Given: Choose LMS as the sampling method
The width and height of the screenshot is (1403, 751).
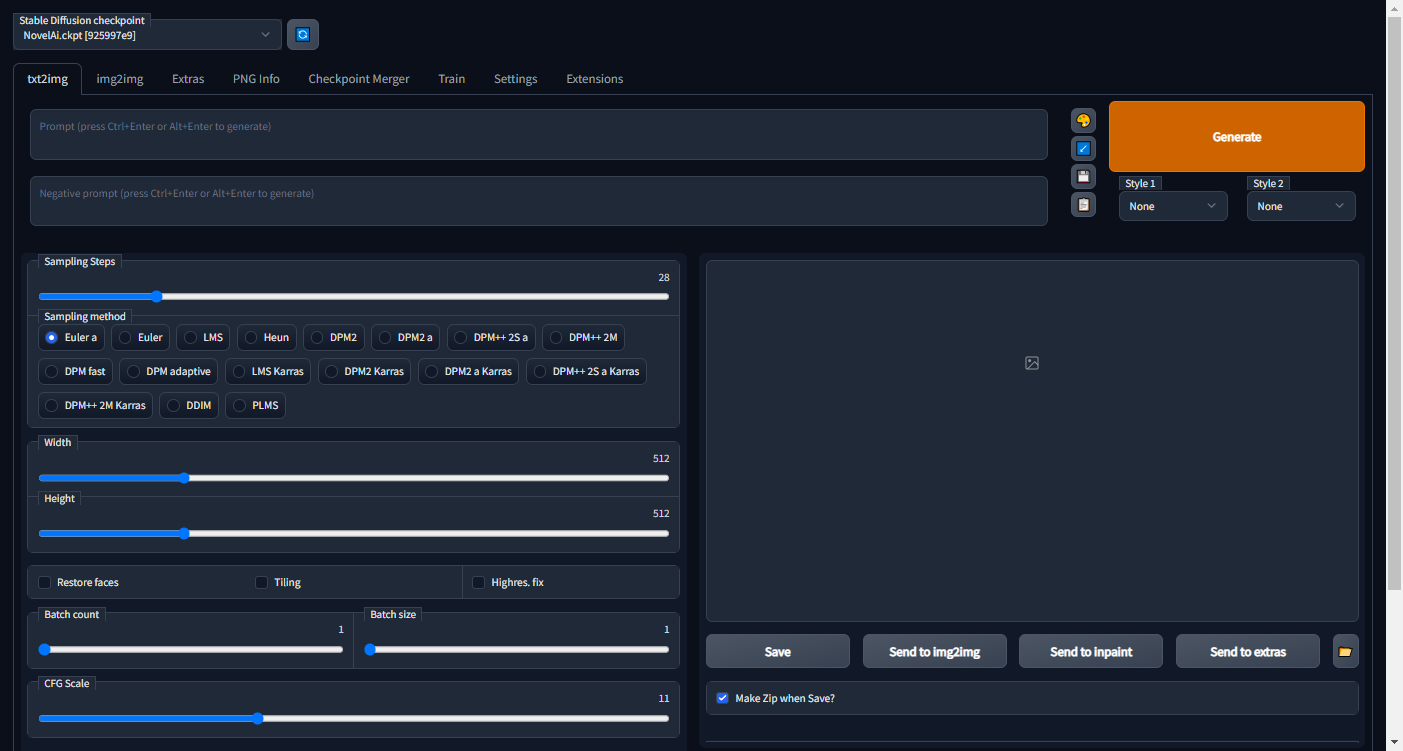Looking at the screenshot, I should [x=204, y=337].
